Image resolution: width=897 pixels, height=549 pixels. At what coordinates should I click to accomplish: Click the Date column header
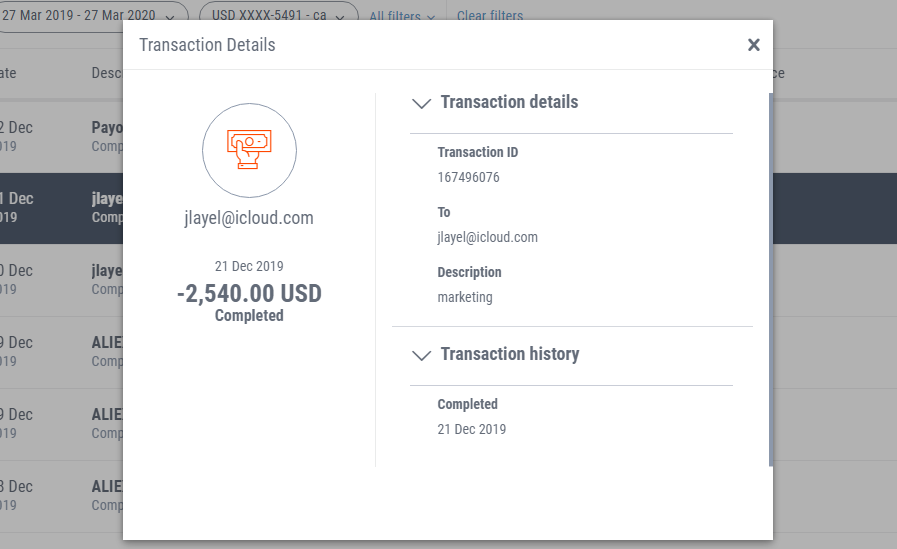(x=8, y=73)
